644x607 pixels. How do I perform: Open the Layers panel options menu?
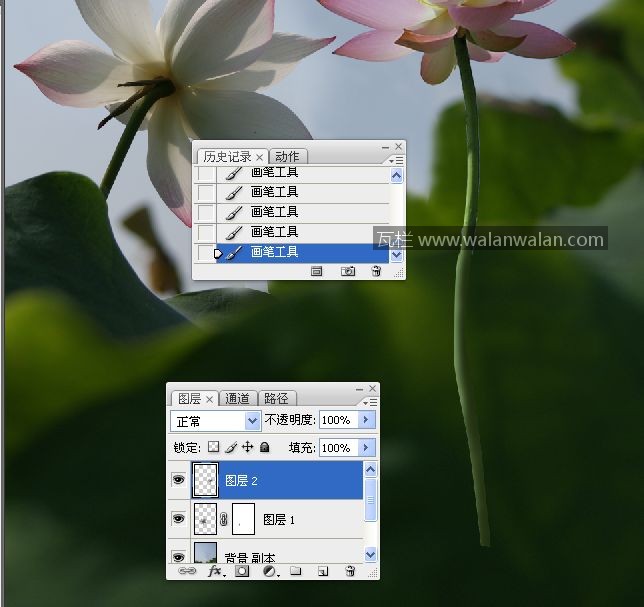pos(370,403)
